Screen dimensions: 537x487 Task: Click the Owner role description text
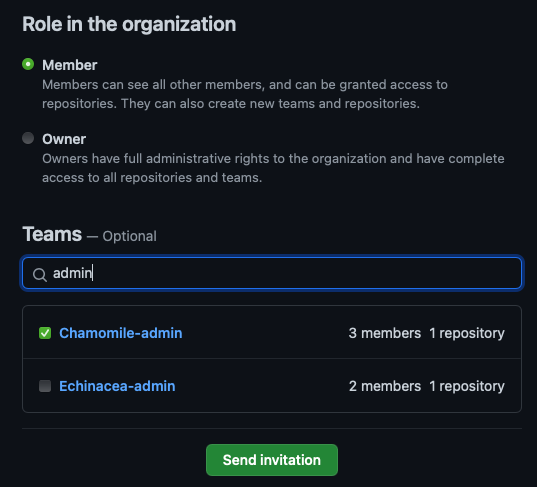[273, 168]
